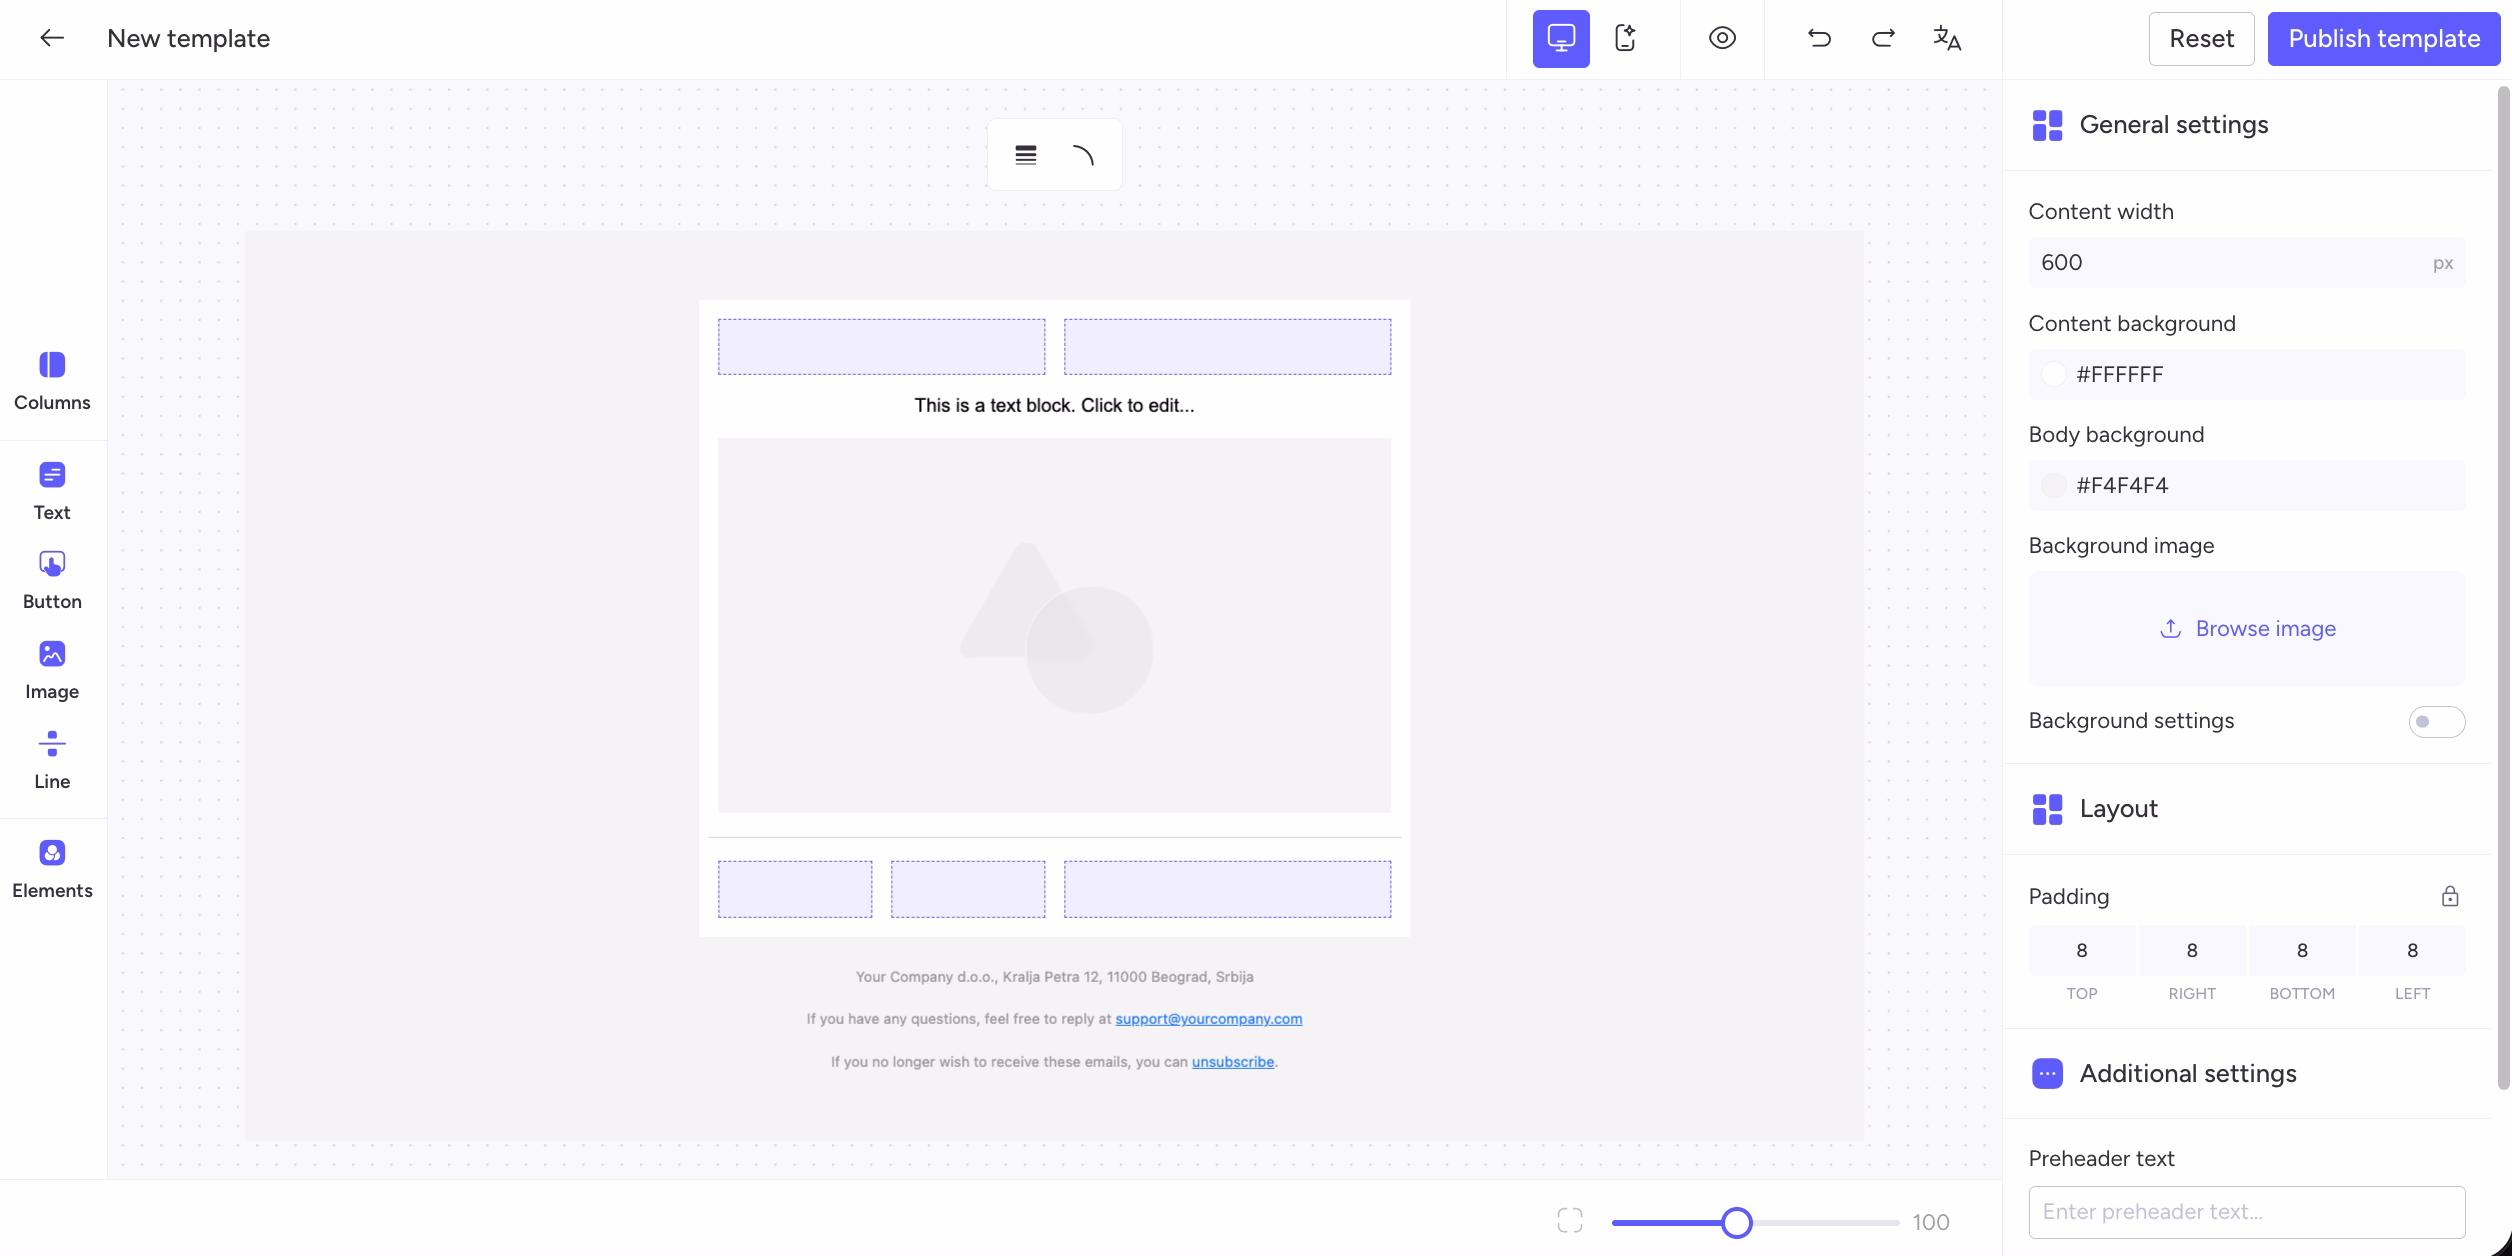This screenshot has width=2512, height=1256.
Task: Click the layers list icon above canvas
Action: tap(1026, 155)
